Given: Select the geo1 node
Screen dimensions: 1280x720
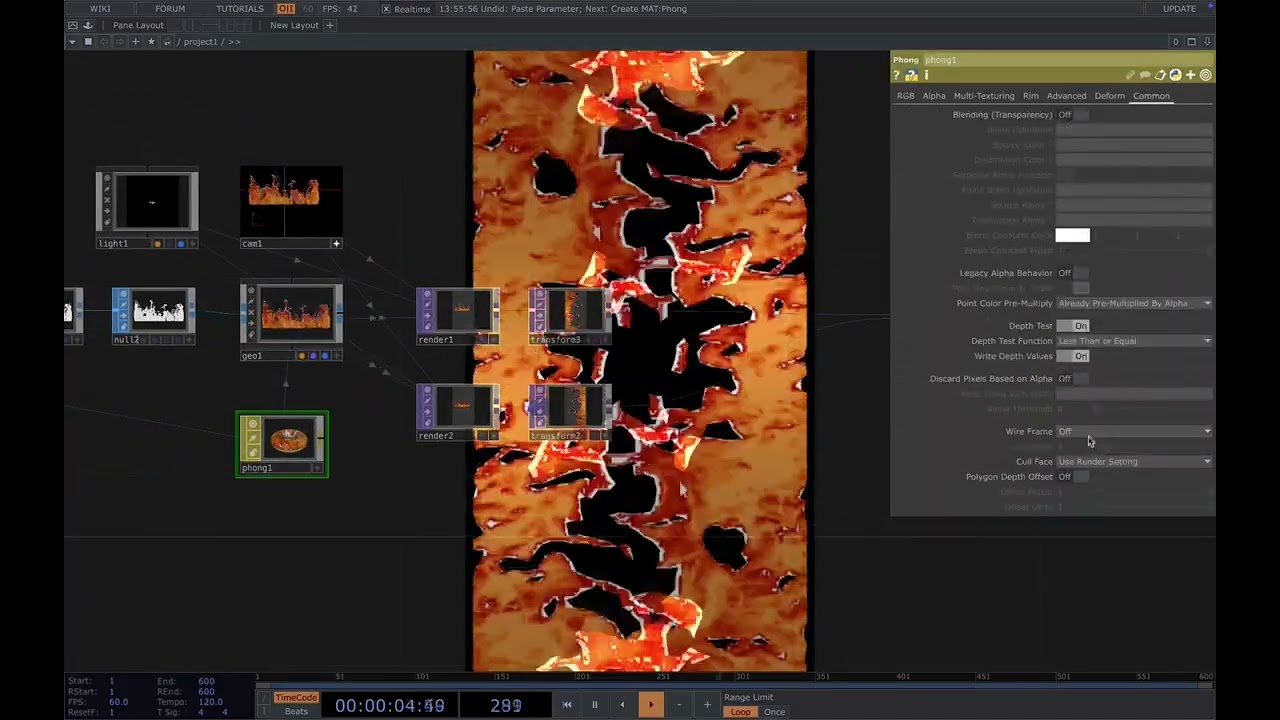Looking at the screenshot, I should click(291, 322).
